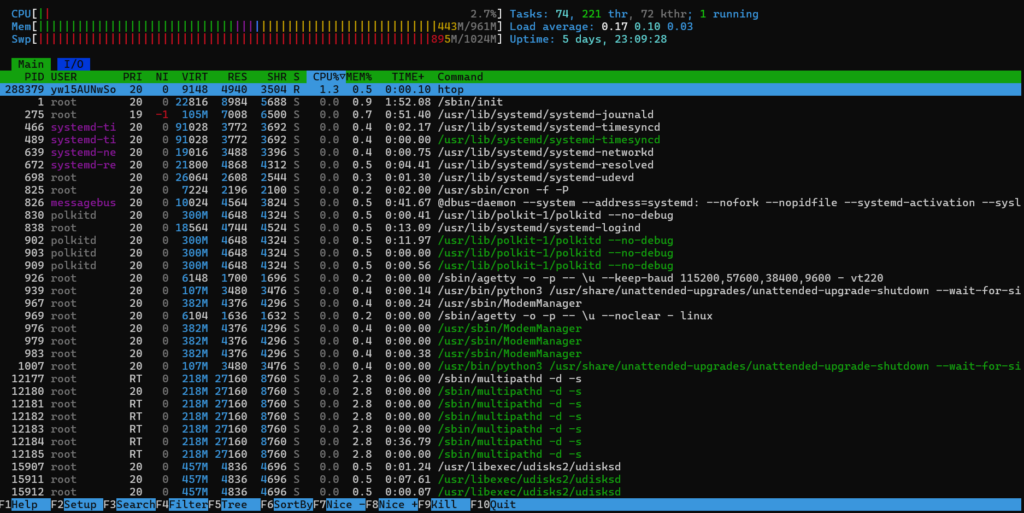Click F8 Nice + button
This screenshot has width=1024, height=513.
click(x=391, y=505)
